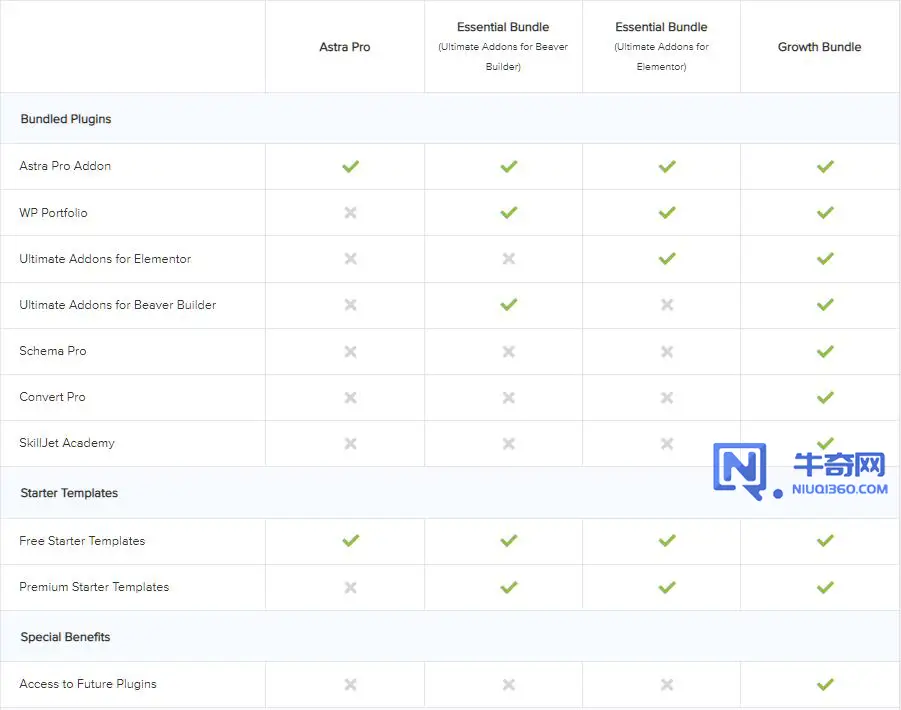Screen dimensions: 901x710
Task: Click Schema Pro cross, Beaver Builder bundle column
Action: pos(509,352)
